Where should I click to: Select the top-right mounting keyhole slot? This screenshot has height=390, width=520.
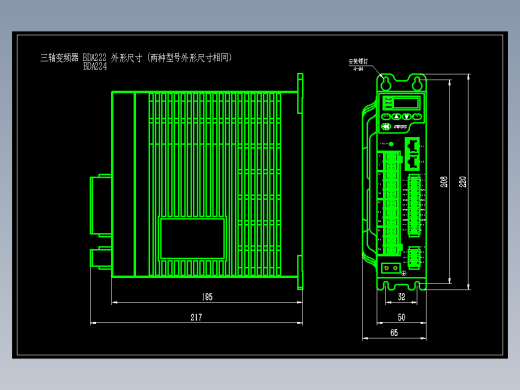pos(417,83)
